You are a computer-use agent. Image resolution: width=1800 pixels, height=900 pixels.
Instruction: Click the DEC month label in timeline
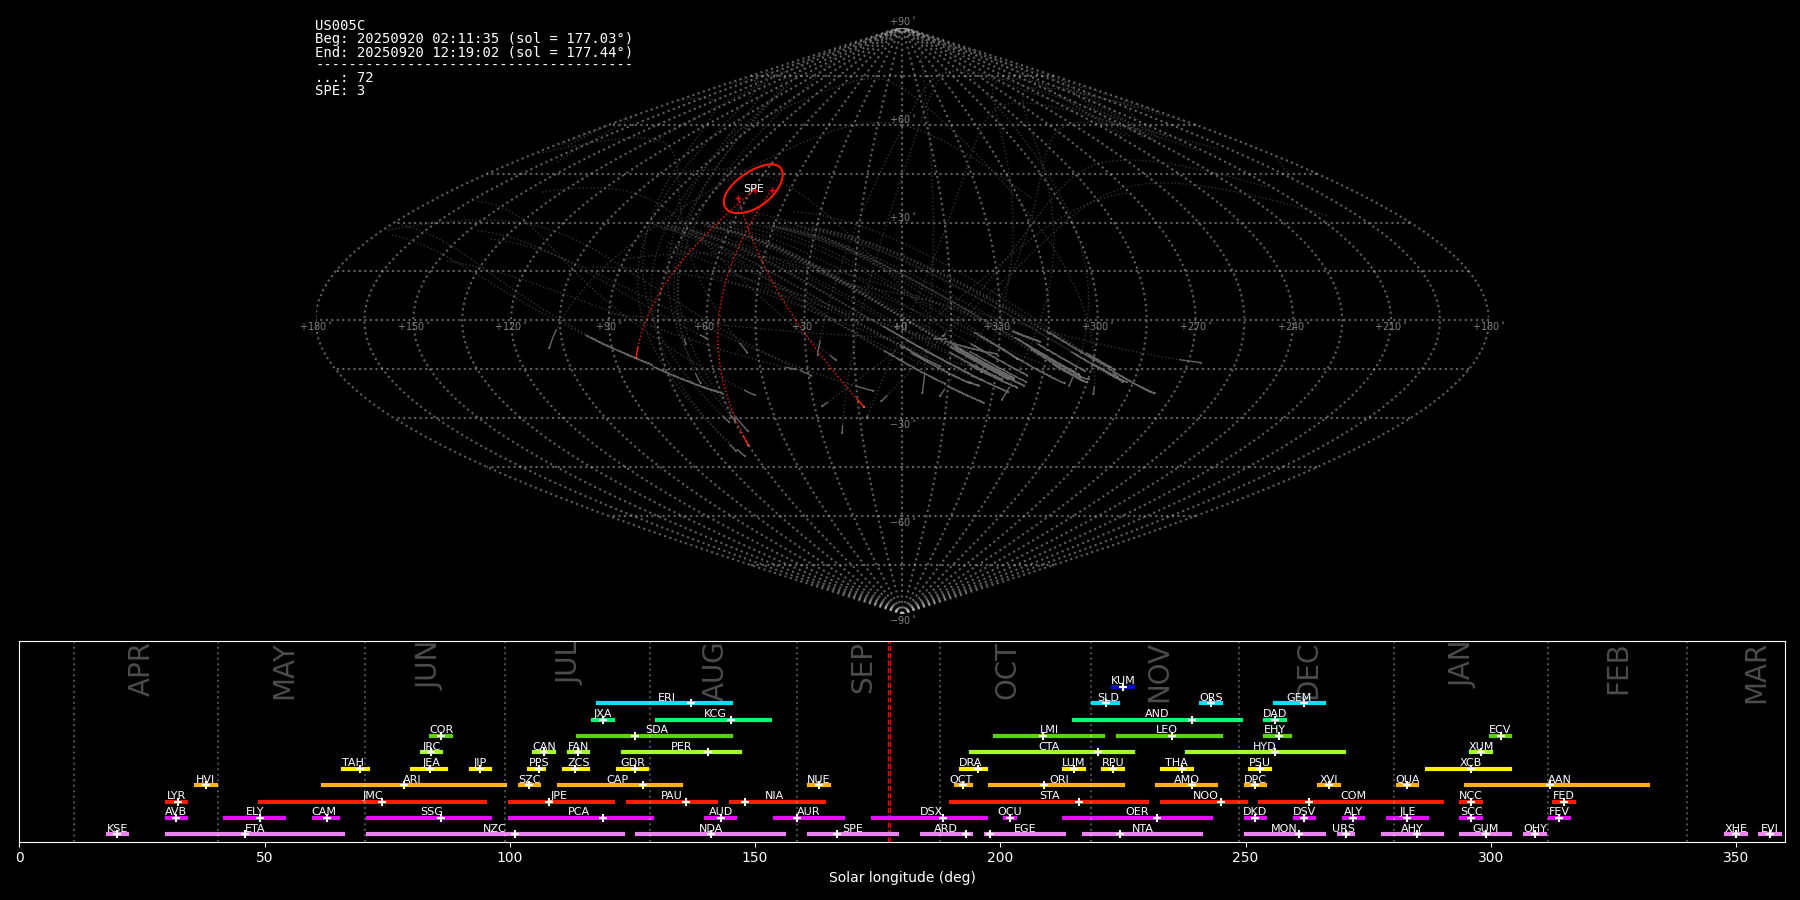[1308, 671]
